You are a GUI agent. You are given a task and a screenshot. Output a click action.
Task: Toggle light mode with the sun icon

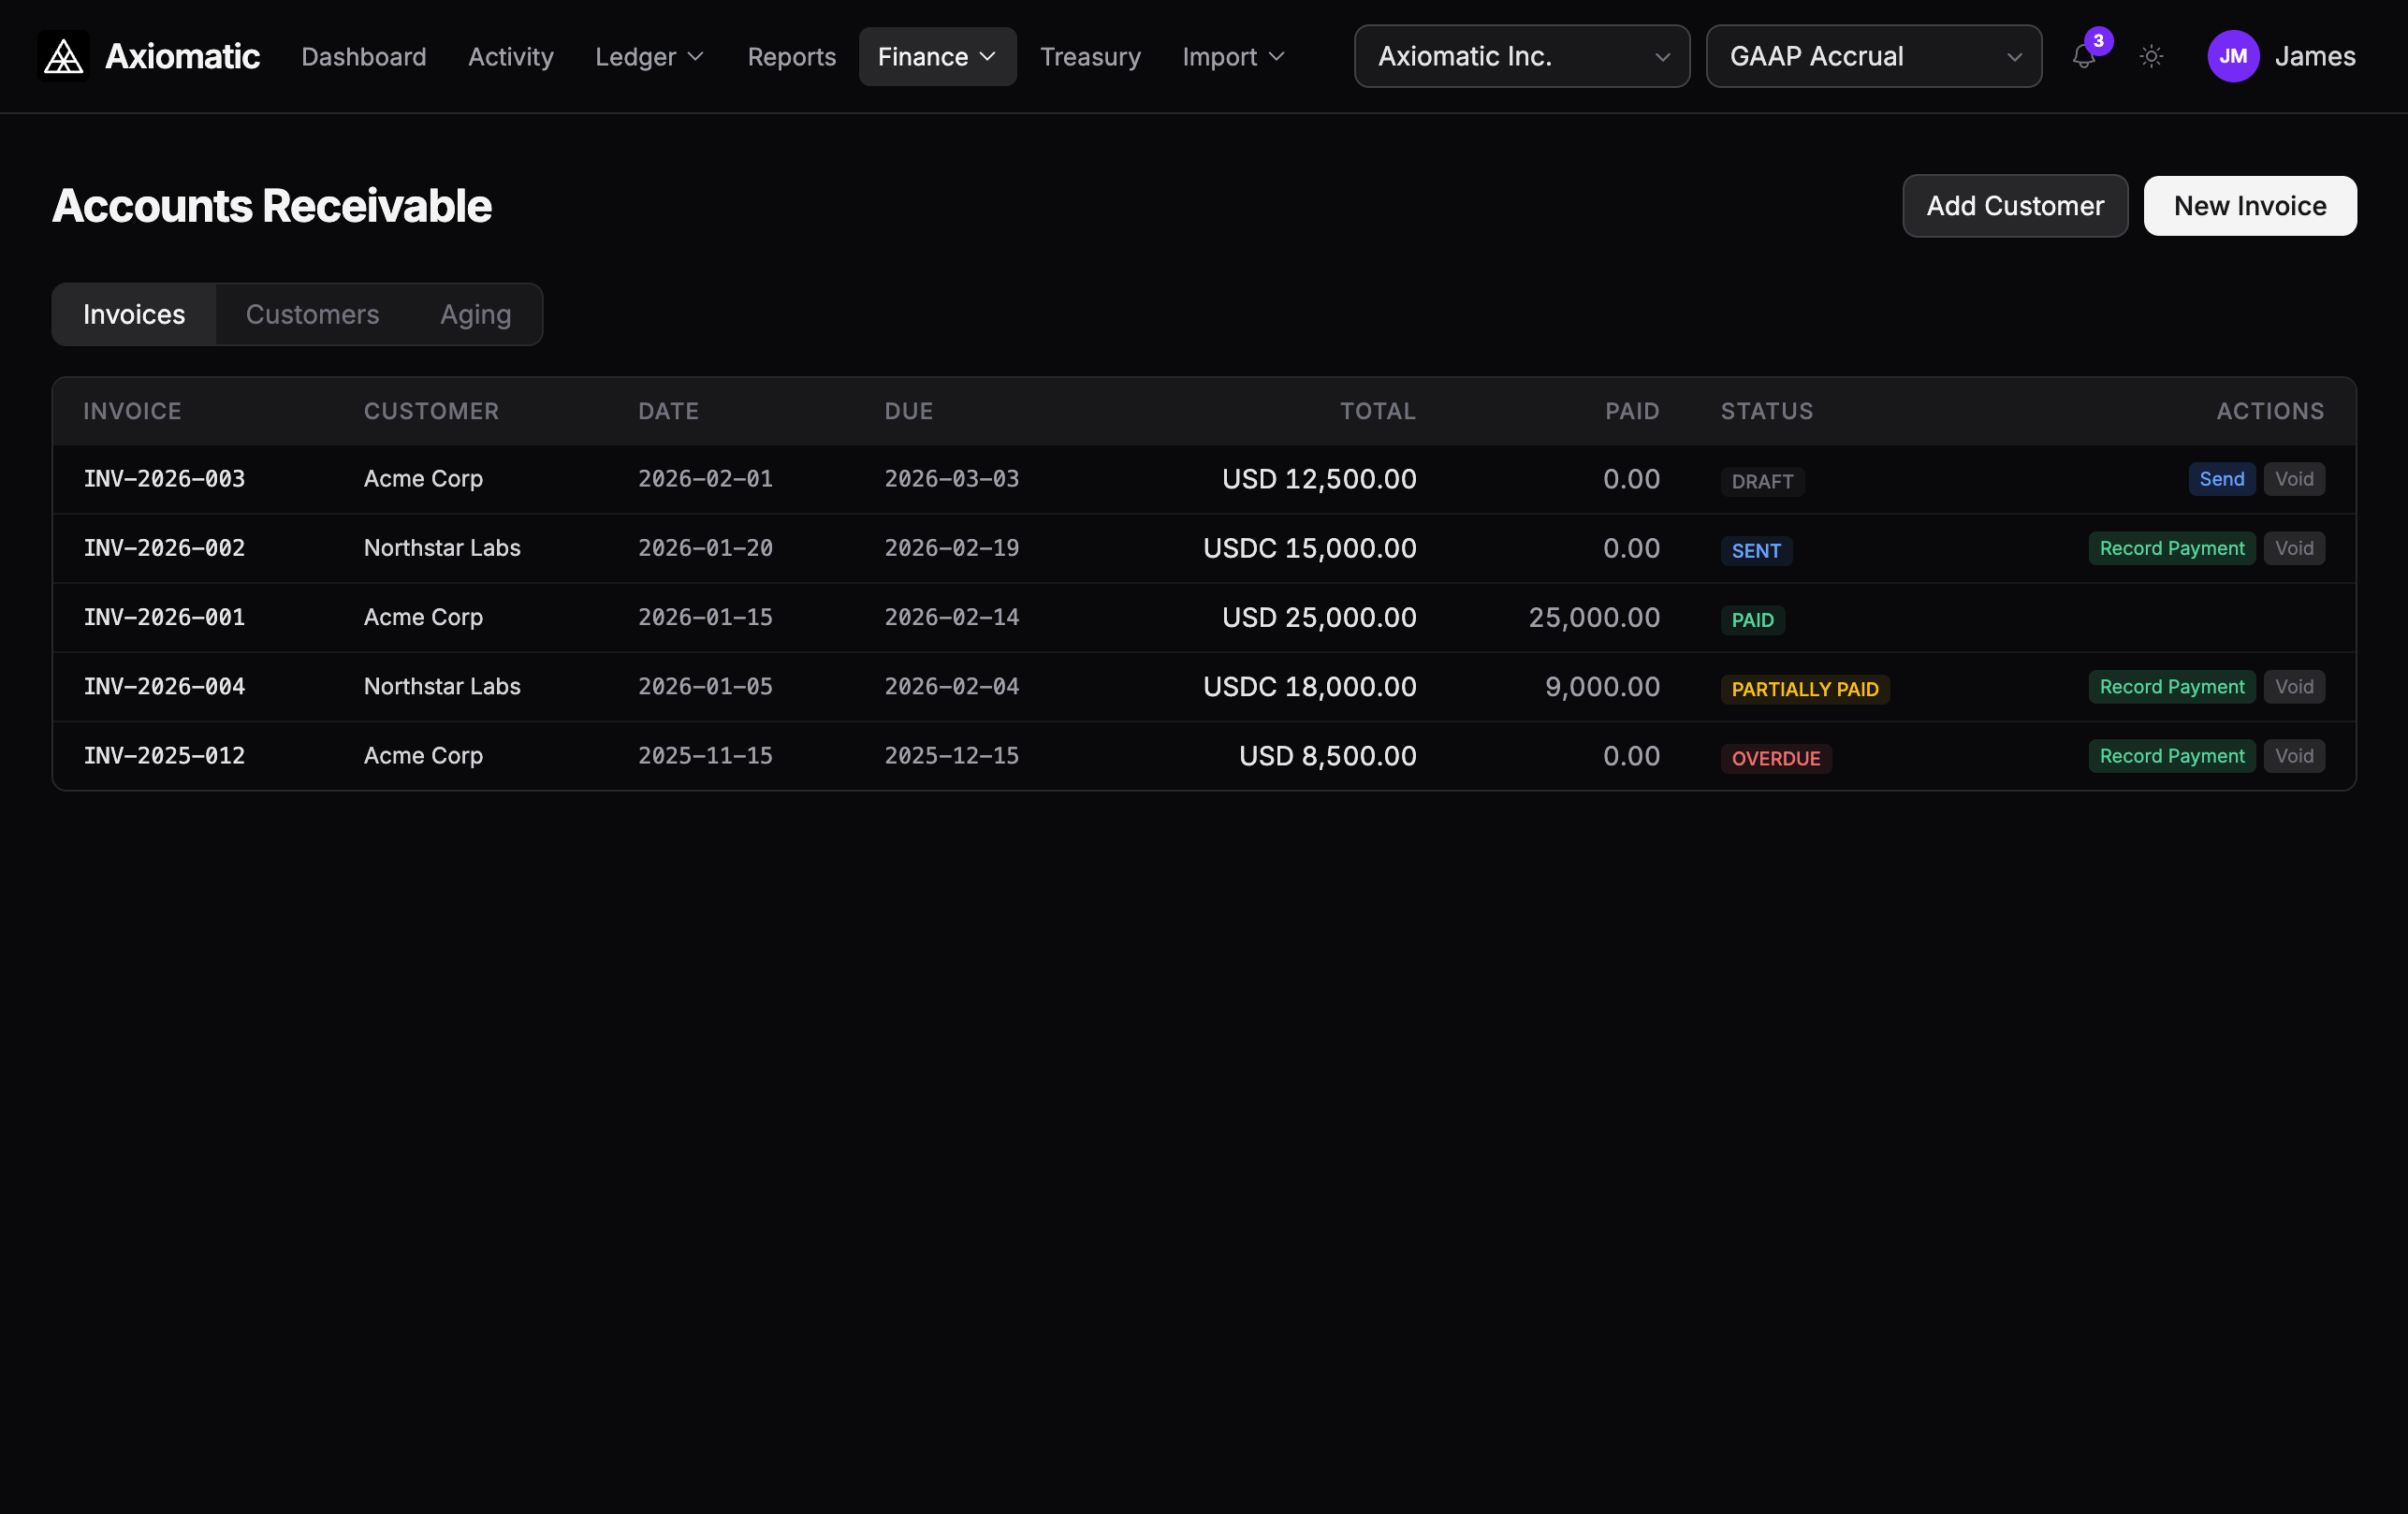click(x=2152, y=57)
